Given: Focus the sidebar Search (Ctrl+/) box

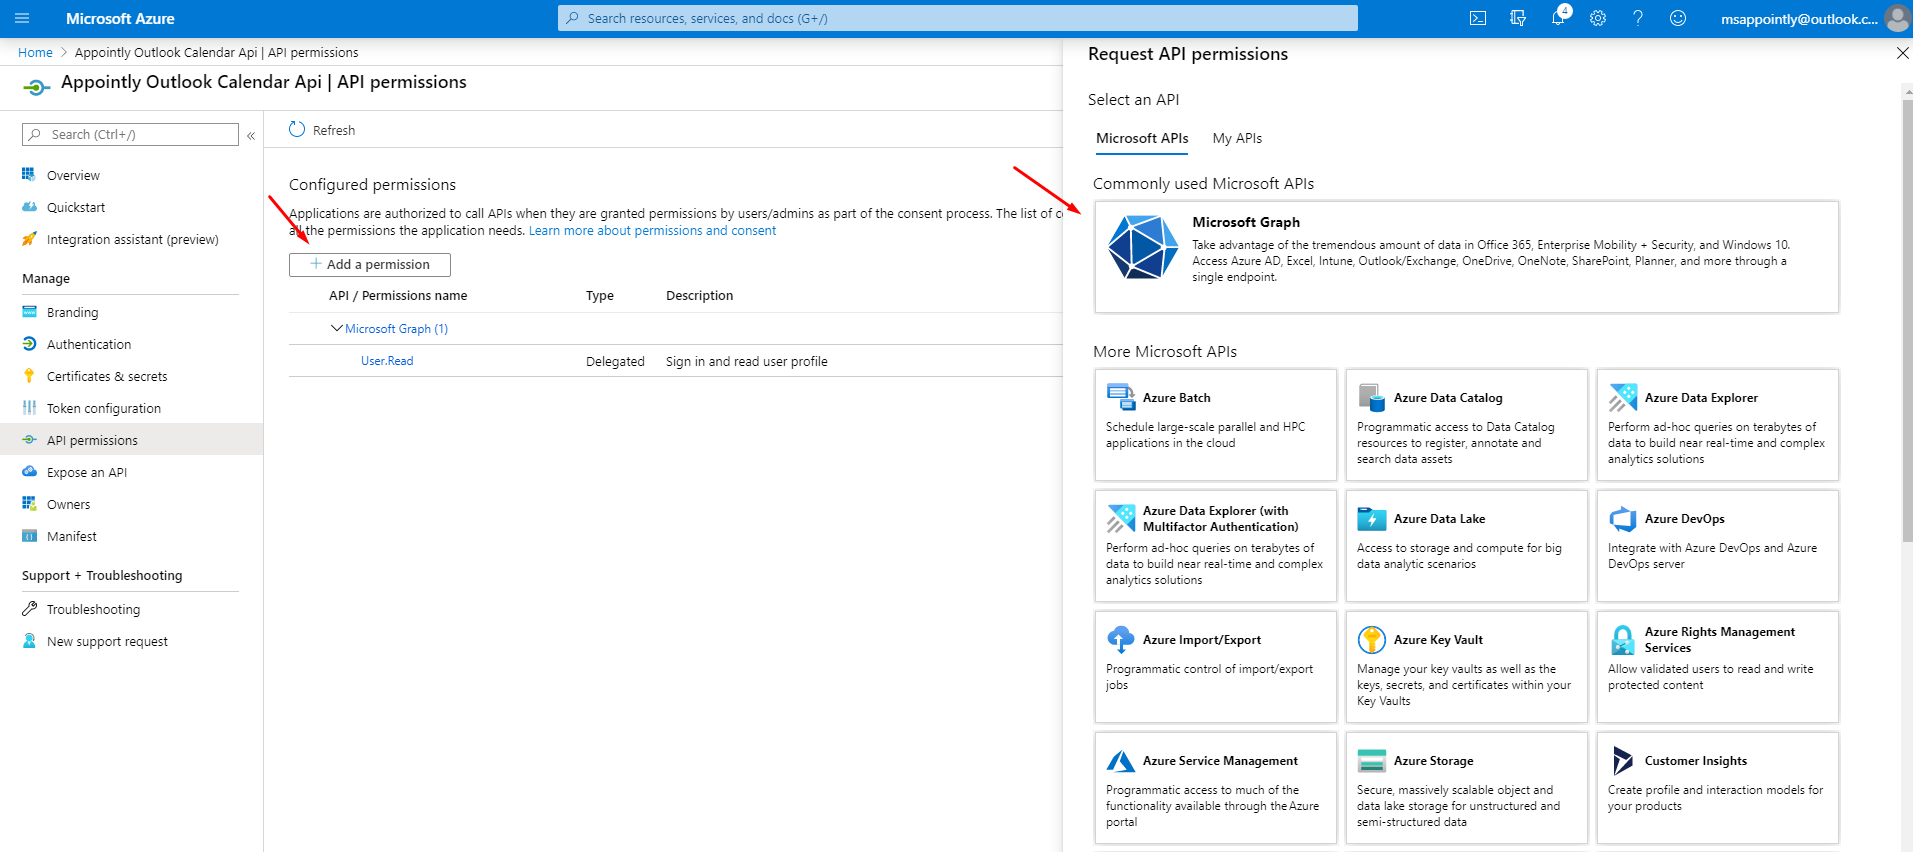Looking at the screenshot, I should (131, 135).
